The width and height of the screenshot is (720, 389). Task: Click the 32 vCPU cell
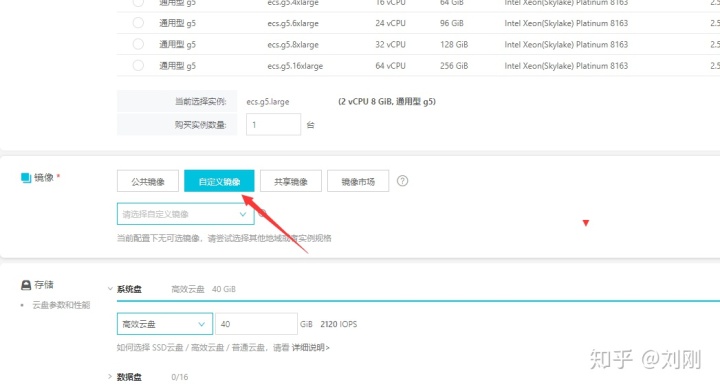(390, 44)
